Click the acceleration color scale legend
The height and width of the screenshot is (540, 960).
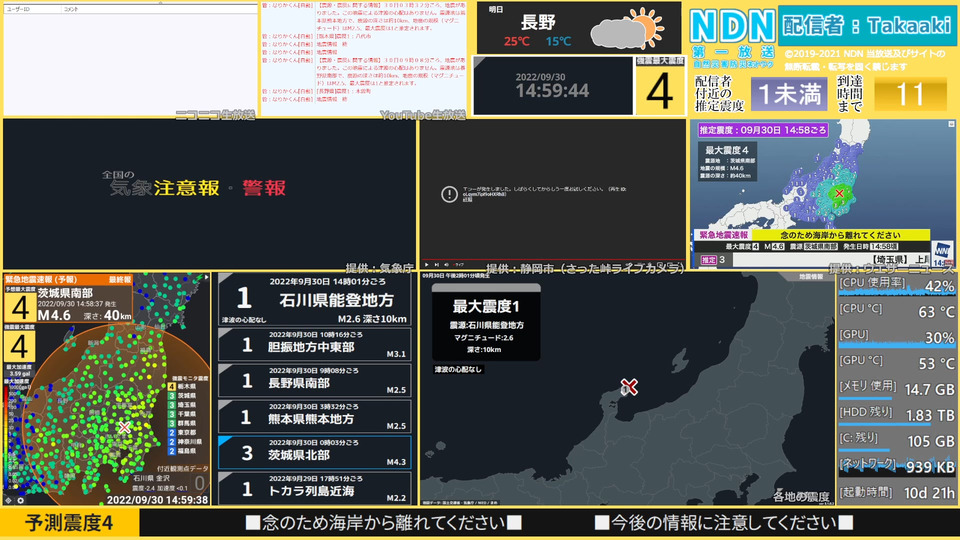(7, 438)
